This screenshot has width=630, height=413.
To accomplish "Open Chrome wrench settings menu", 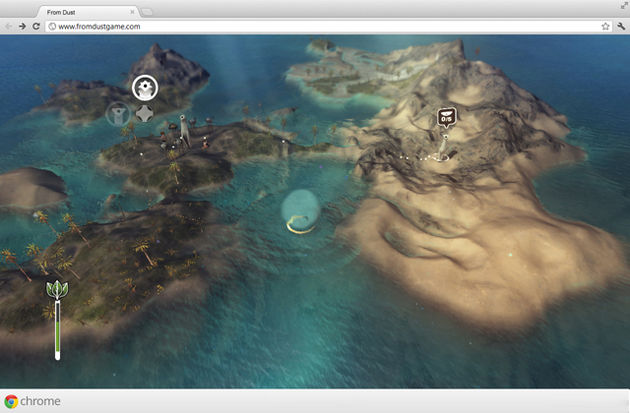I will click(620, 26).
